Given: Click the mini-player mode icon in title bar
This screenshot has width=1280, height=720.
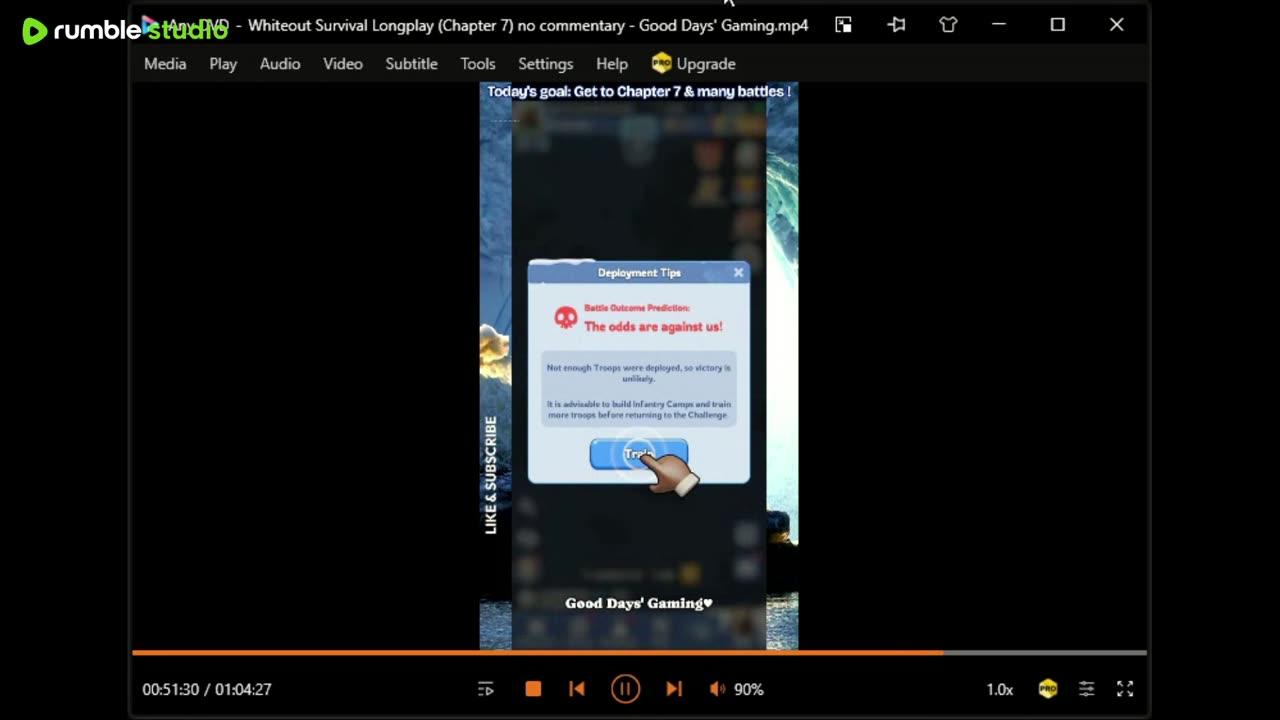Looking at the screenshot, I should pyautogui.click(x=843, y=25).
